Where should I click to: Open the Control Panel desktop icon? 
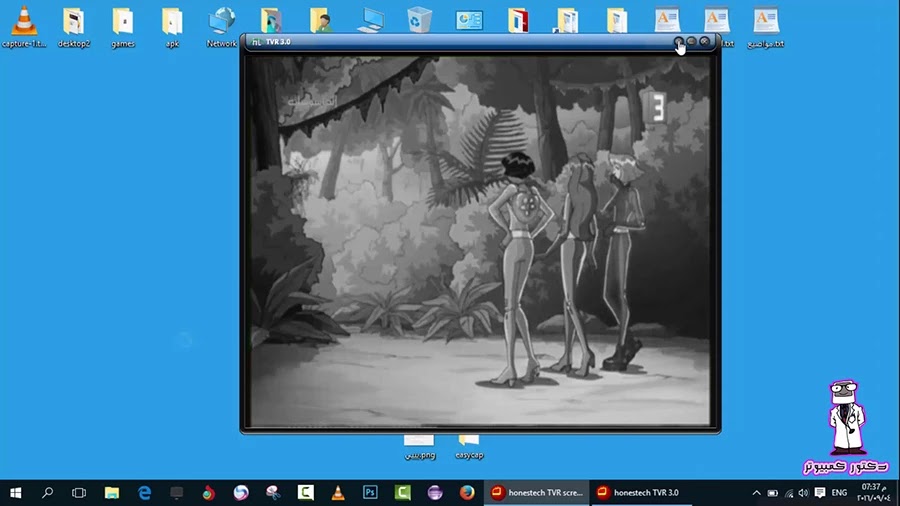[x=469, y=21]
